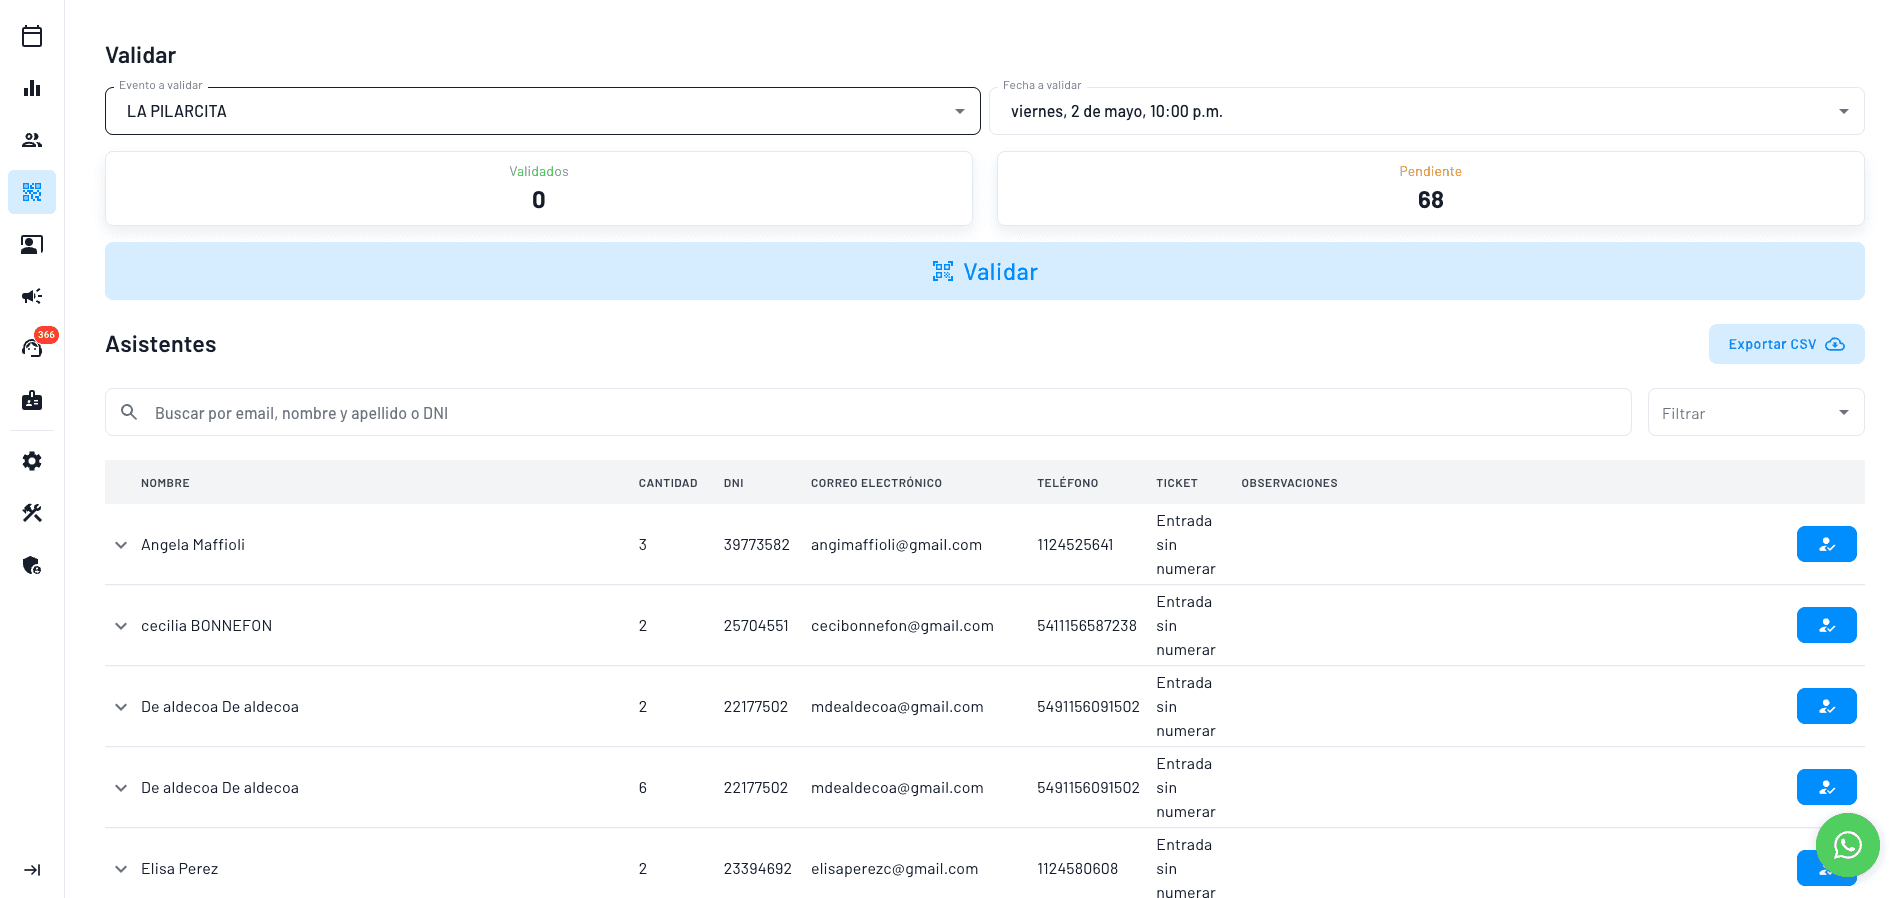The height and width of the screenshot is (898, 1900).
Task: Open support headset icon with 366 badge
Action: pos(32,348)
